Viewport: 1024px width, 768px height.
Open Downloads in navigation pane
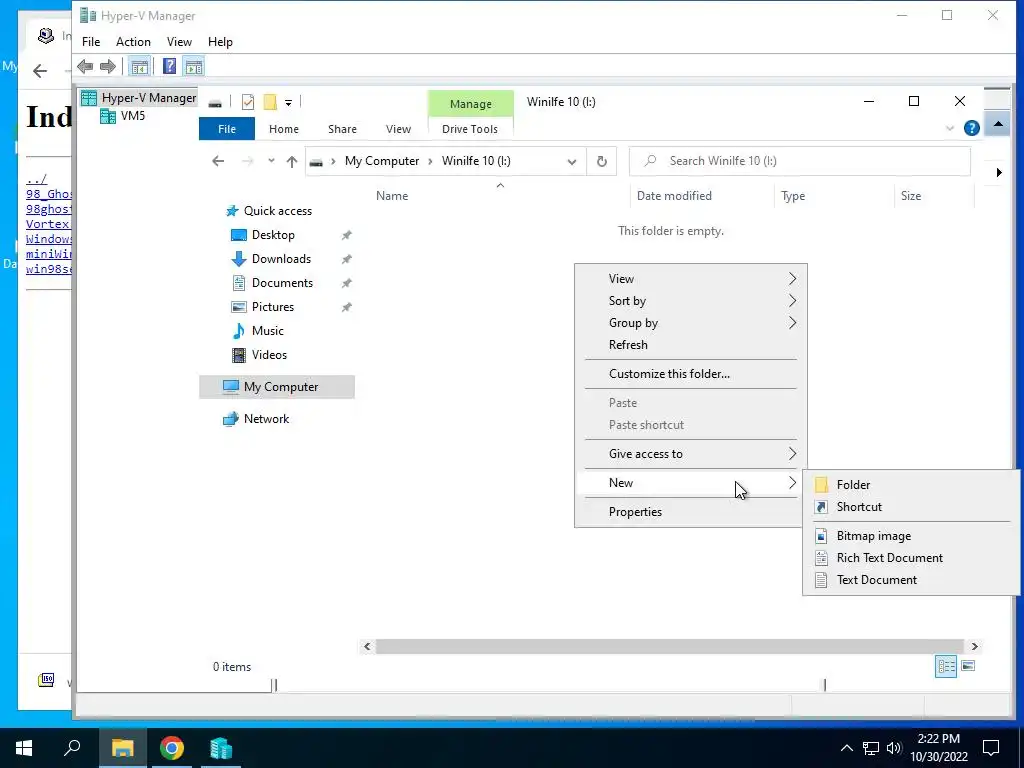click(x=281, y=259)
